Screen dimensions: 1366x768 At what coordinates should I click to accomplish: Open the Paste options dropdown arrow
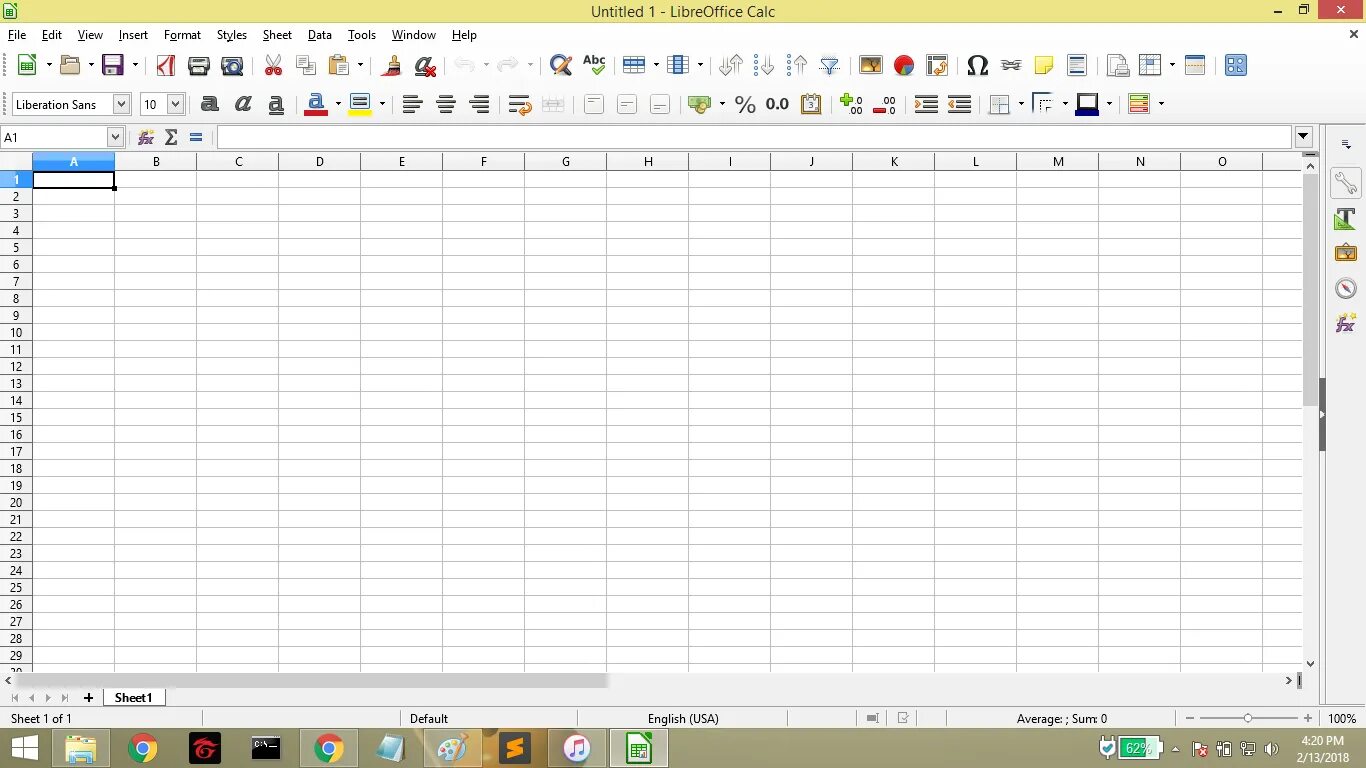(361, 65)
